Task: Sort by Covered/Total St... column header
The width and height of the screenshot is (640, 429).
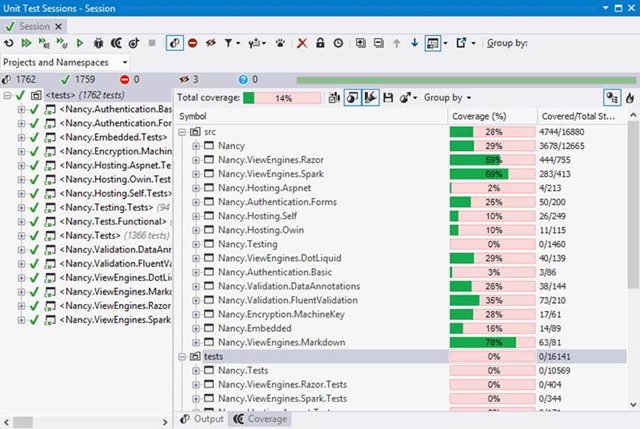Action: [x=582, y=116]
